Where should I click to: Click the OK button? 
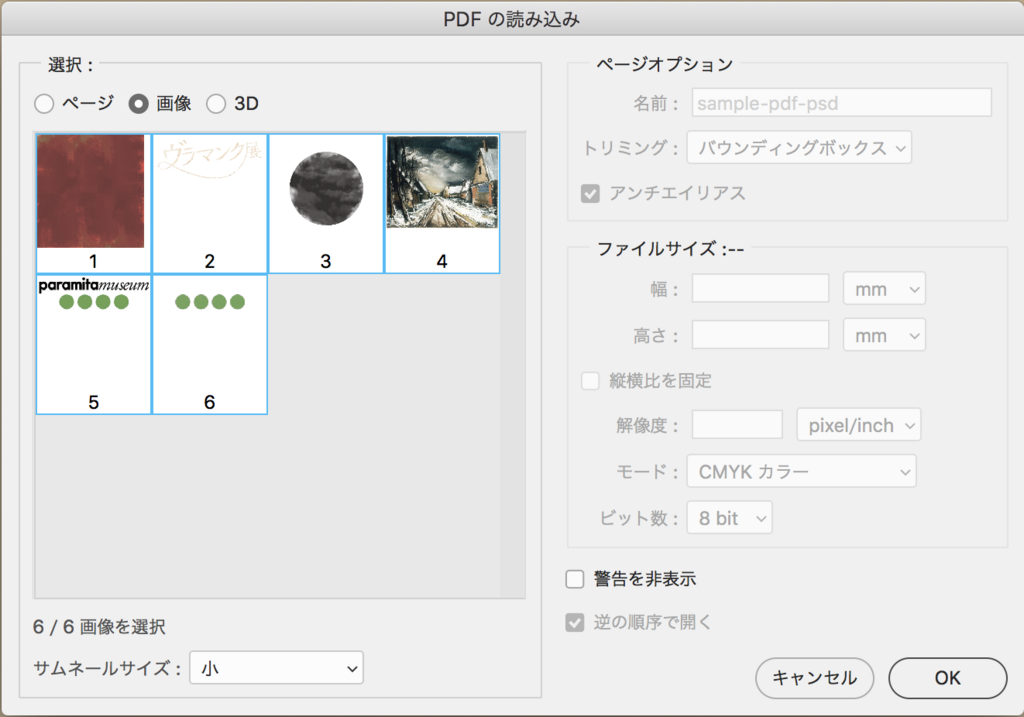point(948,678)
